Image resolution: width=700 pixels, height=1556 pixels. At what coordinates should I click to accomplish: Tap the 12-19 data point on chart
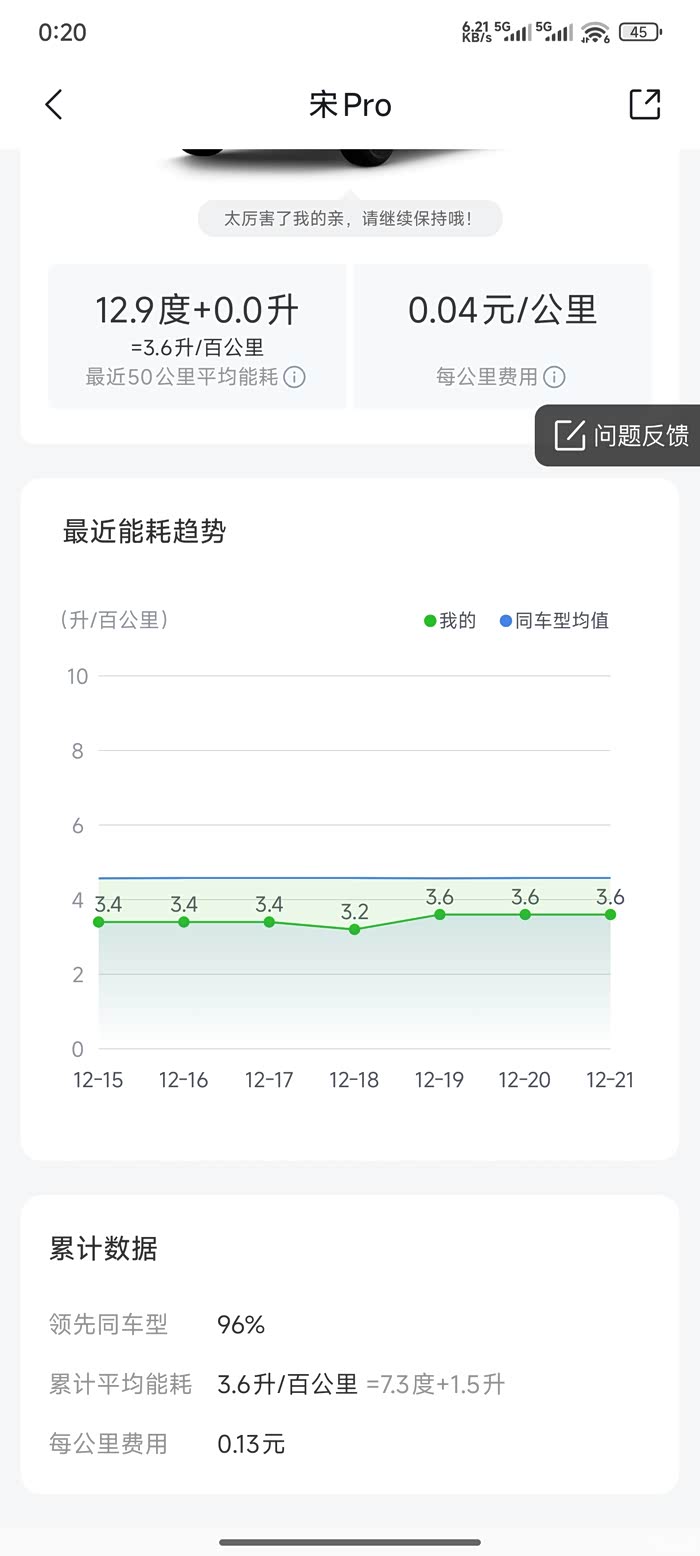point(440,914)
